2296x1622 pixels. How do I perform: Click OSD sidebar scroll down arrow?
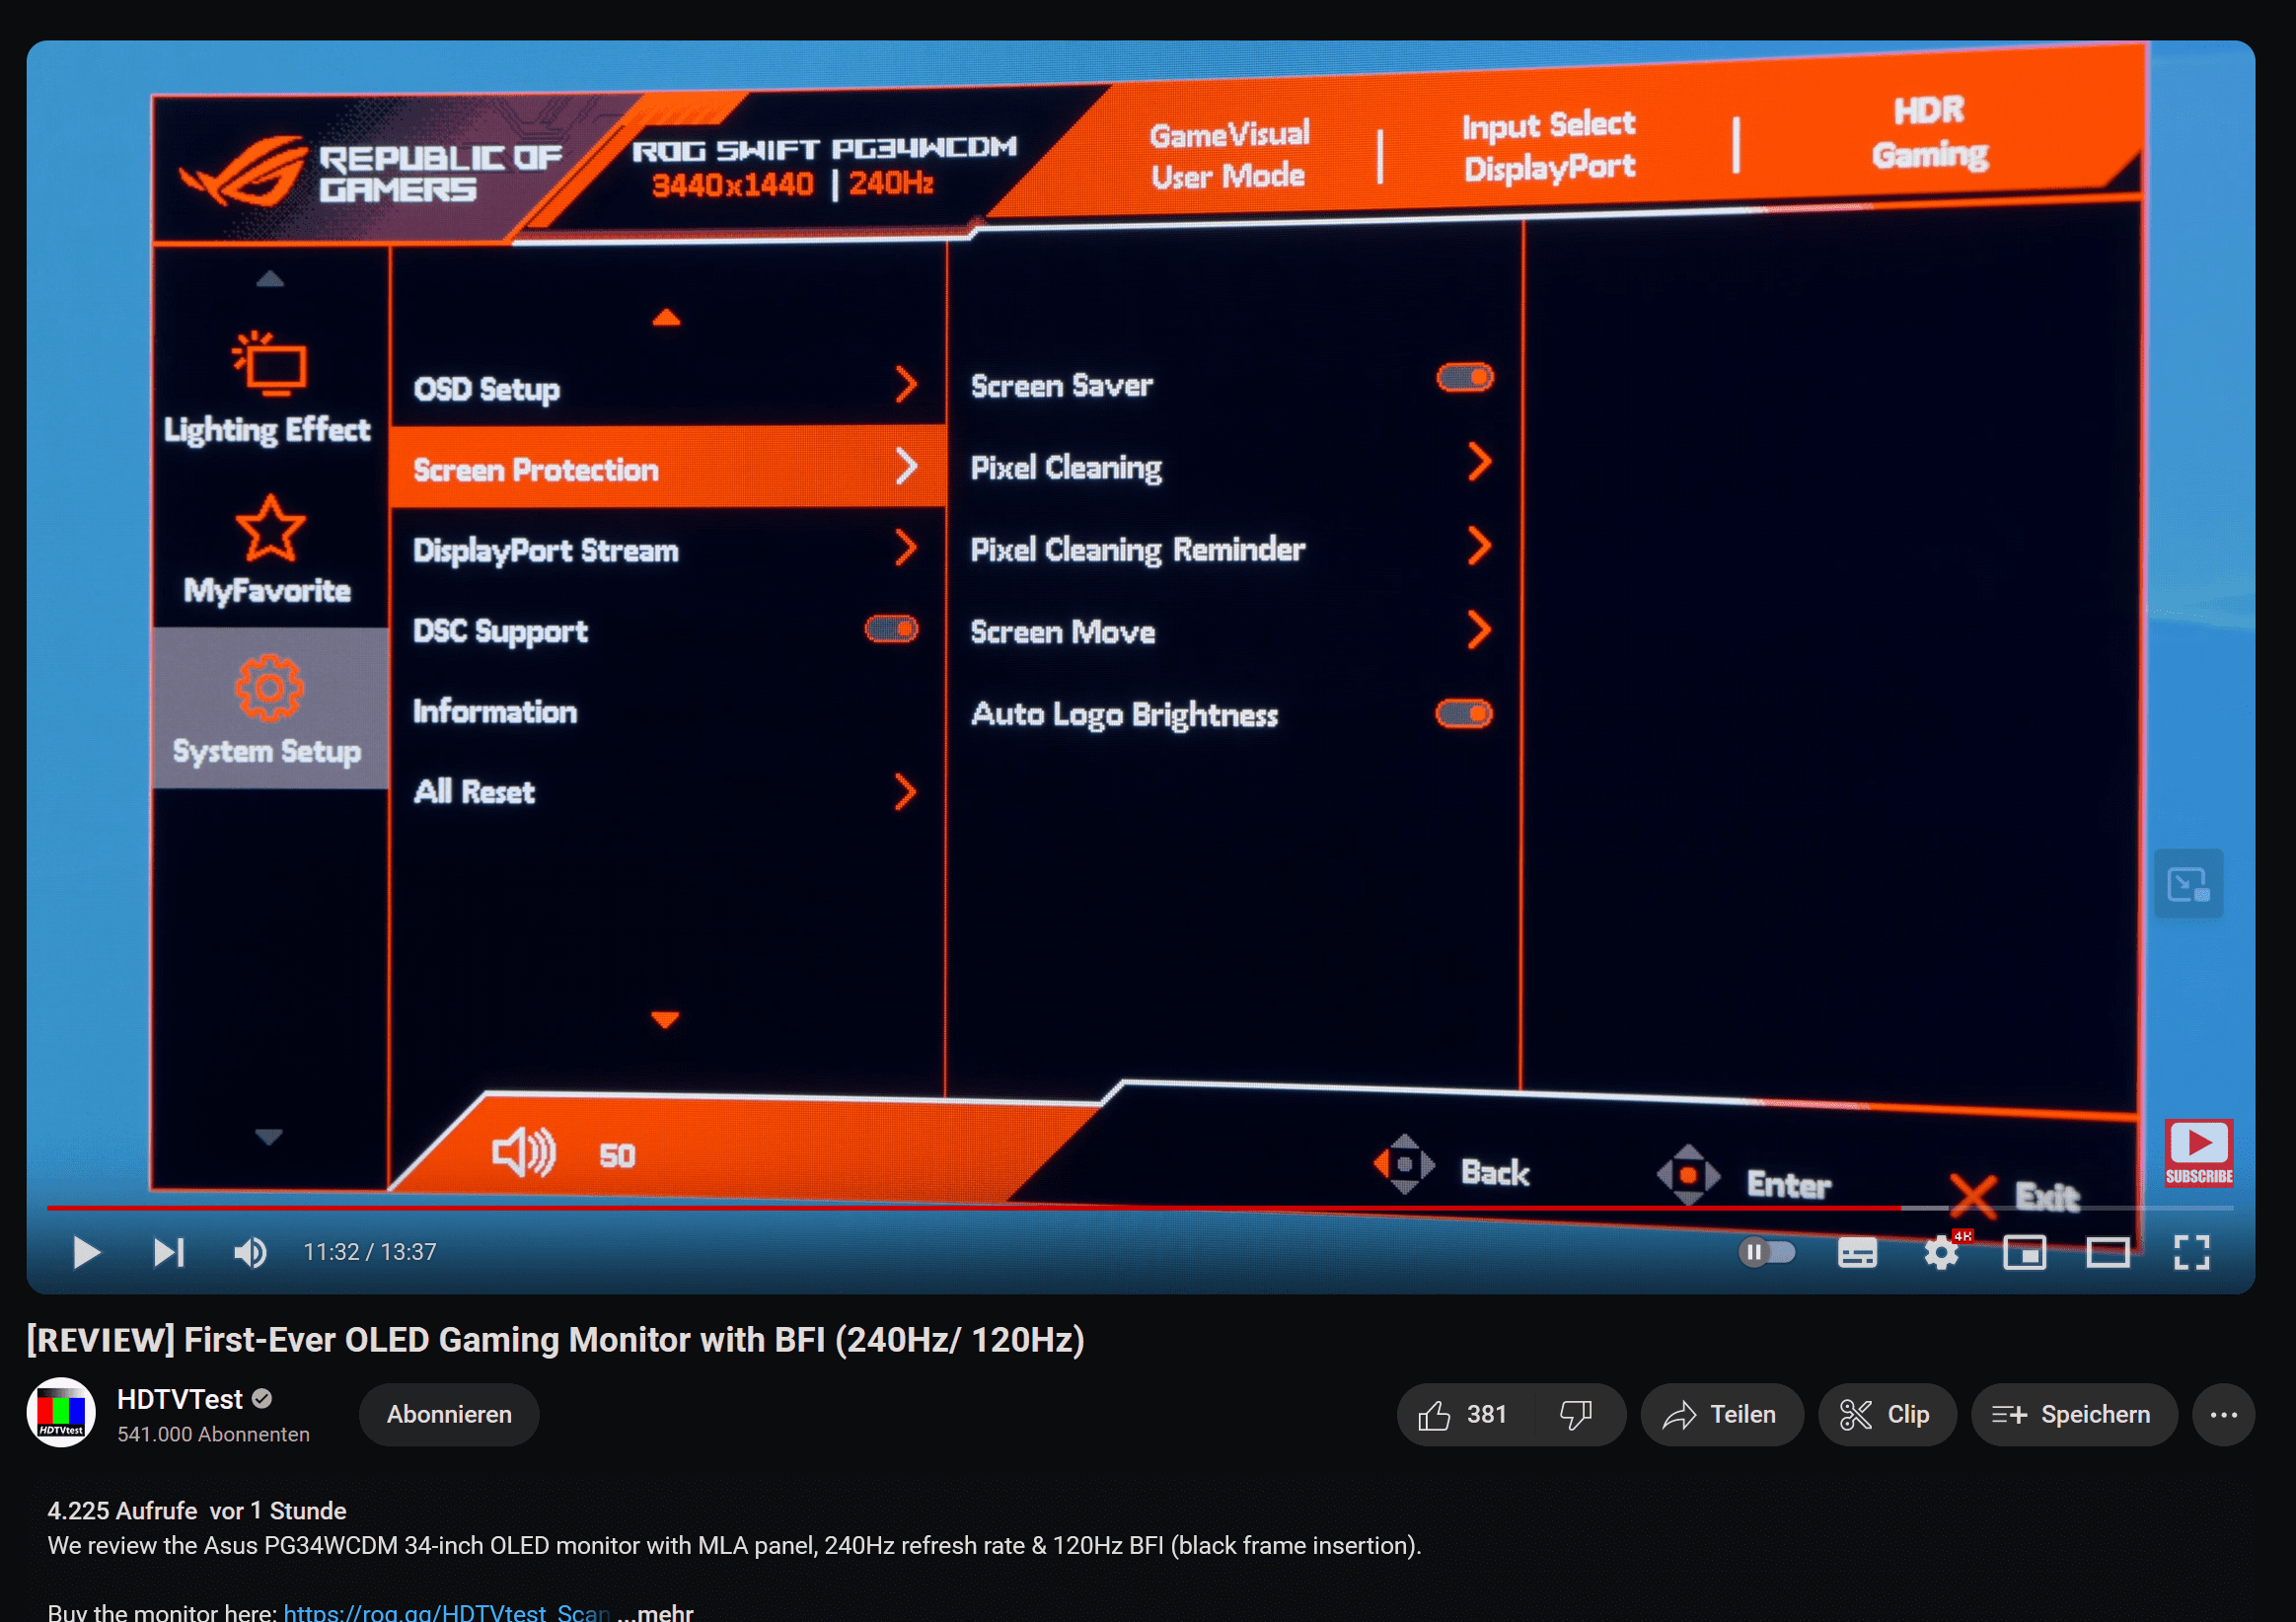click(268, 1136)
